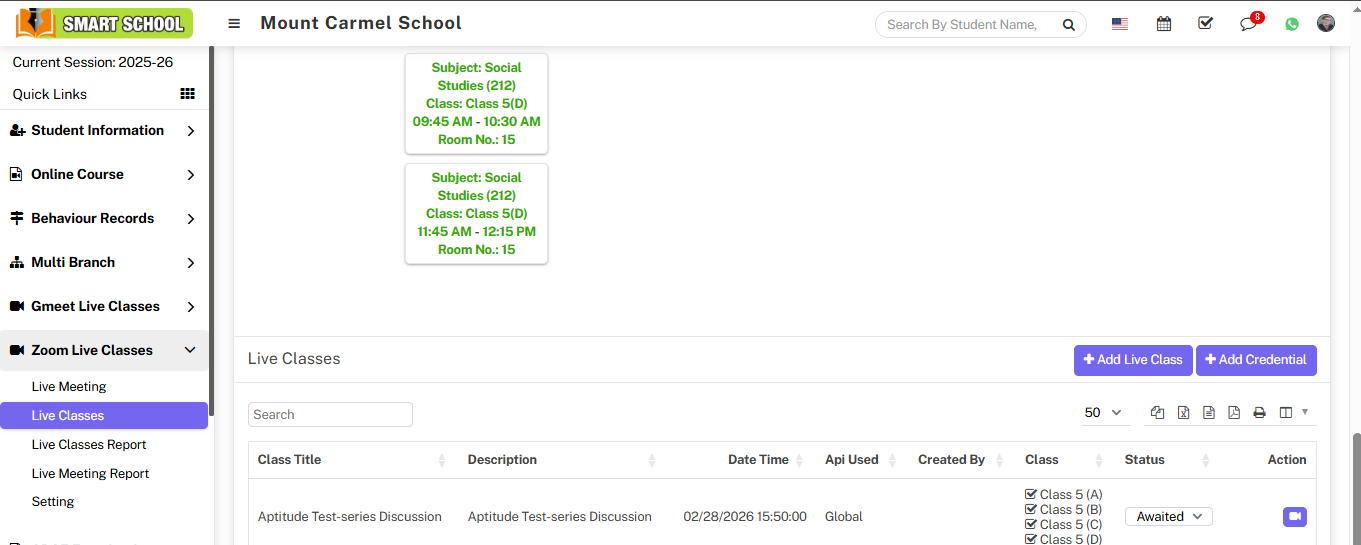Toggle the Class 5 (C) checkbox
This screenshot has height=545, width=1361.
(x=1031, y=524)
